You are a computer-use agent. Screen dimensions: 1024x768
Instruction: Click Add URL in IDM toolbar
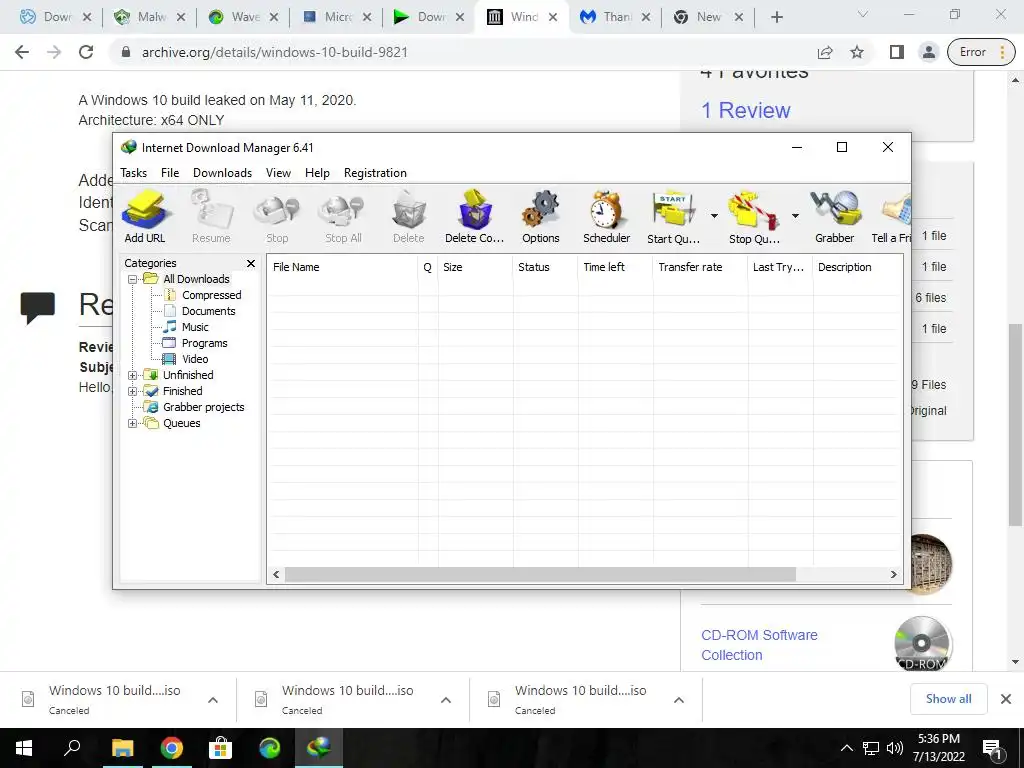[145, 217]
